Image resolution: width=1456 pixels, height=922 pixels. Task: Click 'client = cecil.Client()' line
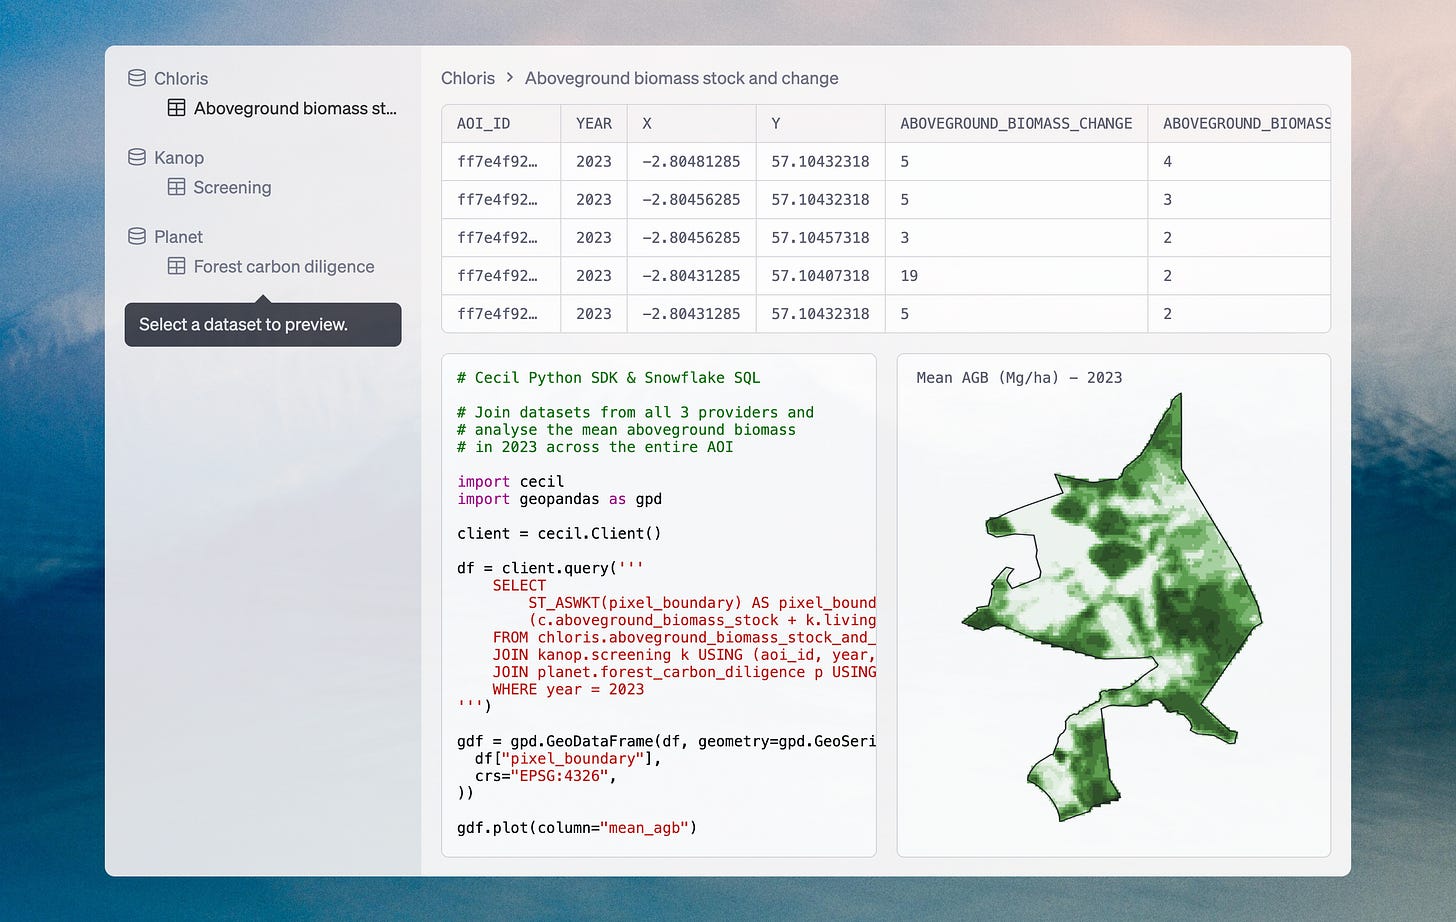tap(559, 534)
